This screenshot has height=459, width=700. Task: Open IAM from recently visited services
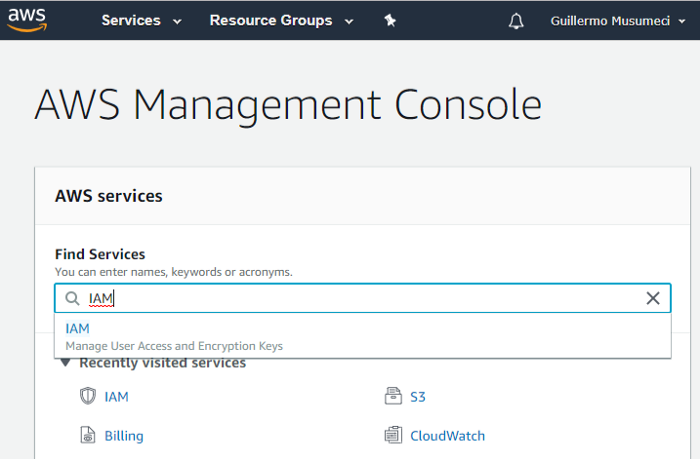[x=117, y=396]
